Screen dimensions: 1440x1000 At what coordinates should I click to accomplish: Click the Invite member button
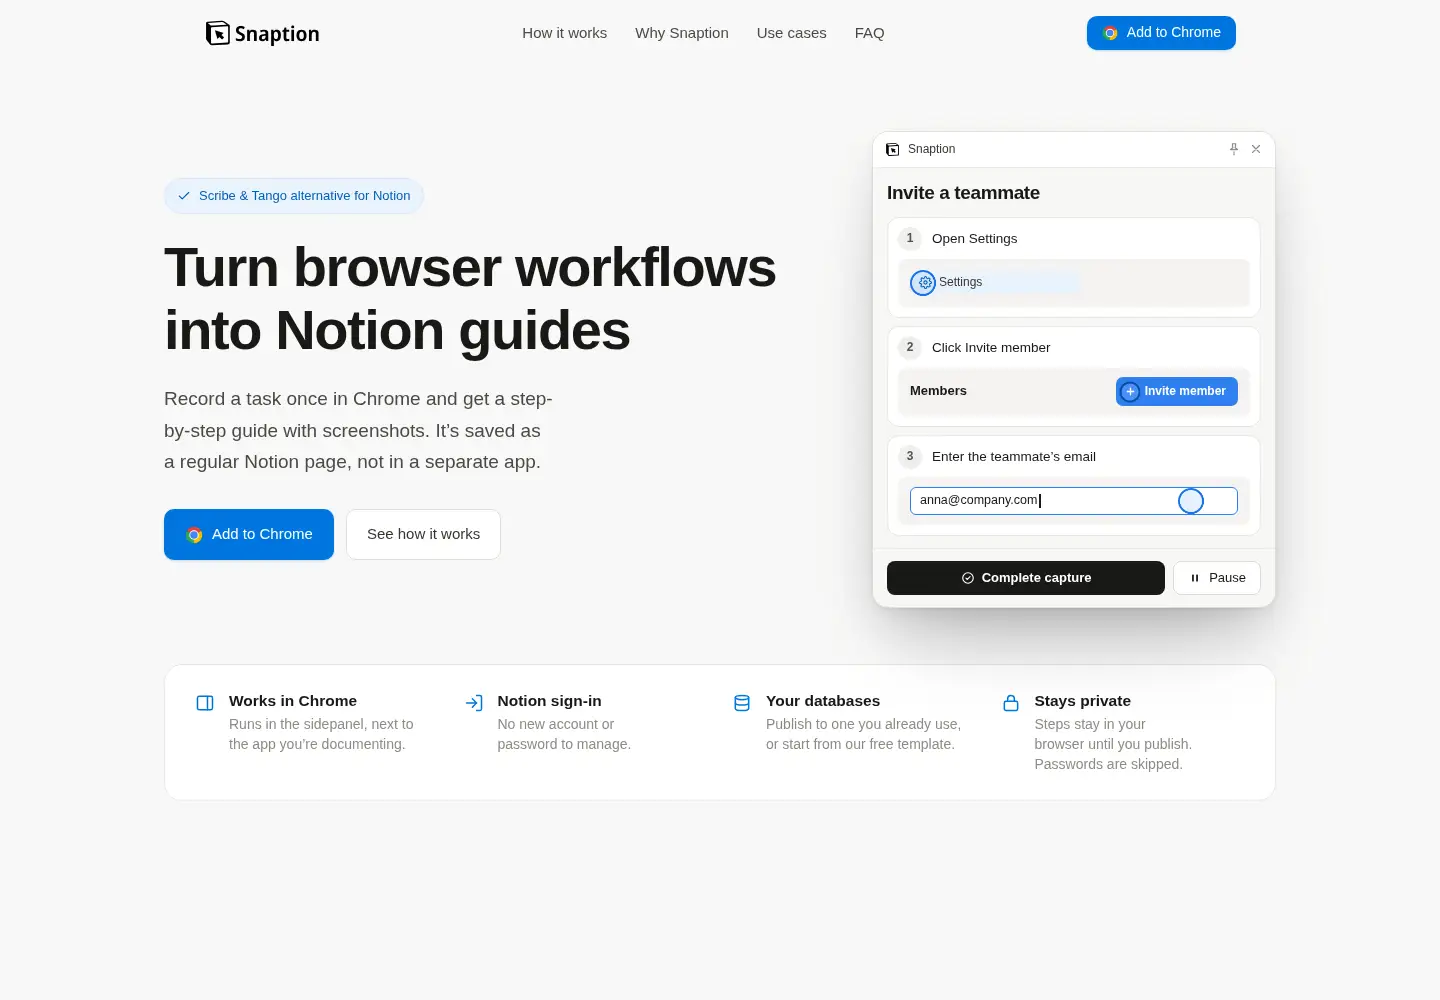click(1177, 391)
